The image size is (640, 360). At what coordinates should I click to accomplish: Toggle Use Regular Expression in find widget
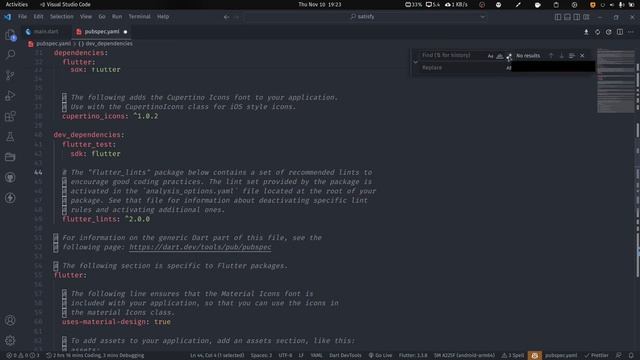tap(509, 56)
